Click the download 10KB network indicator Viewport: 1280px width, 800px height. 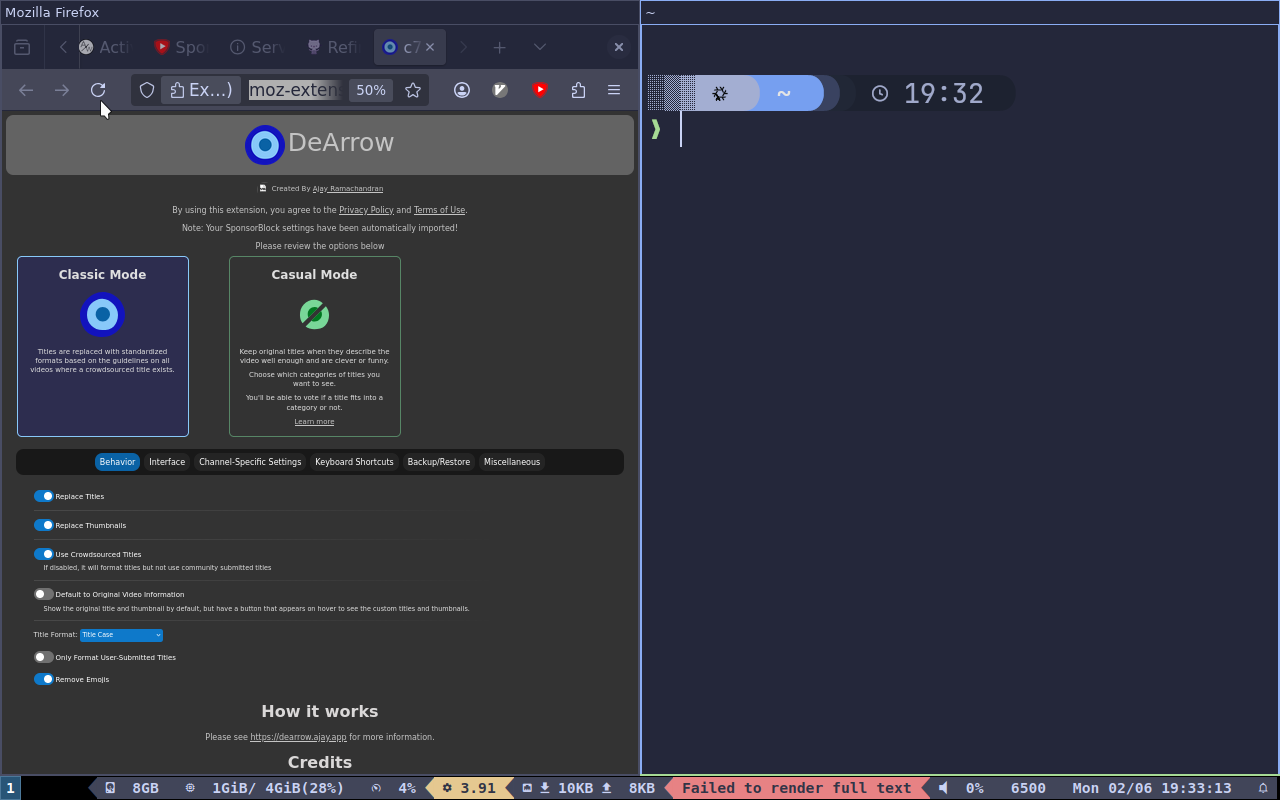coord(565,788)
